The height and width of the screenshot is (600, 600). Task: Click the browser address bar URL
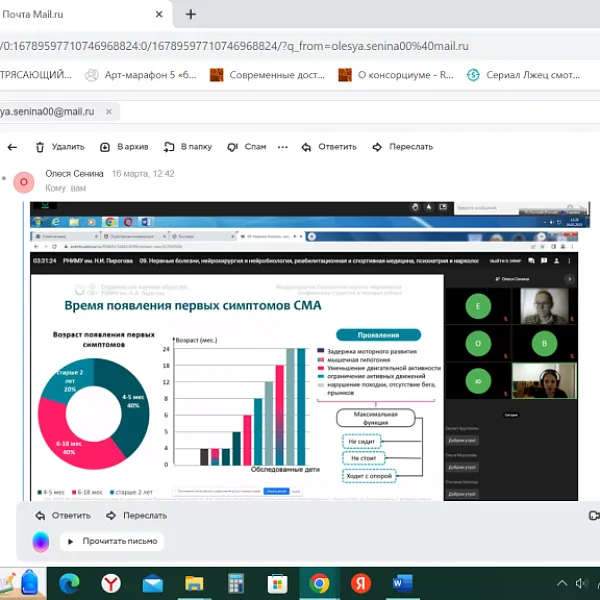(234, 46)
